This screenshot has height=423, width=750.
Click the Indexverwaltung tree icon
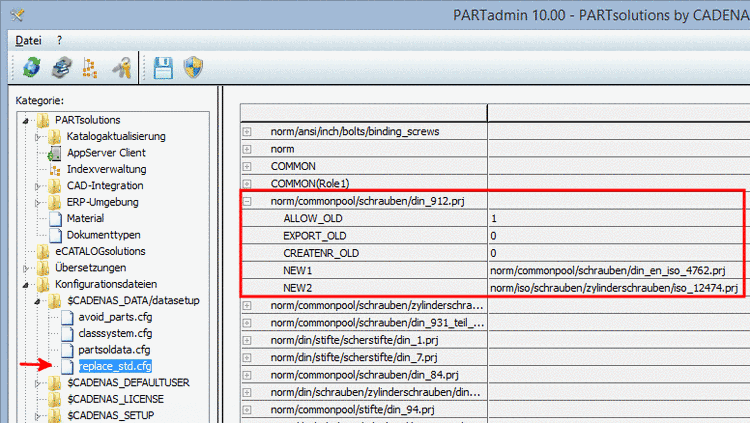point(55,169)
